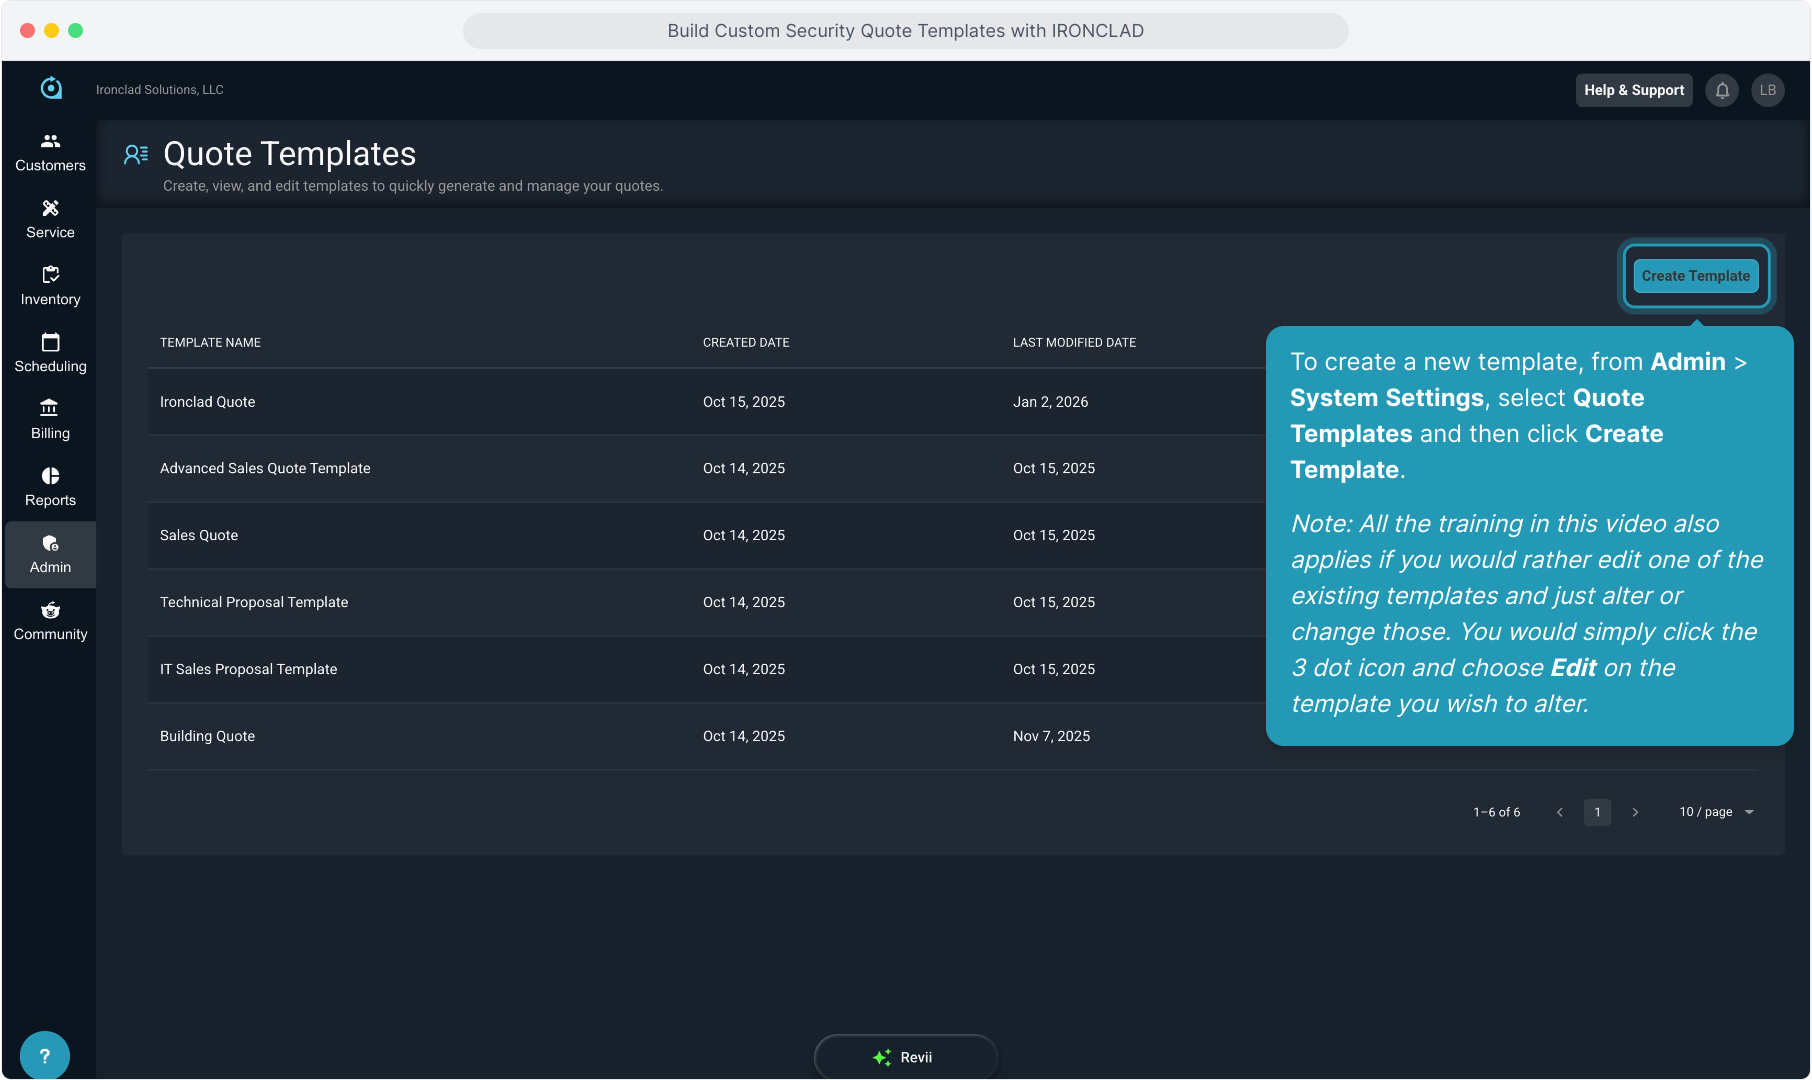1812x1080 pixels.
Task: Open the Reports pie chart icon
Action: pos(50,476)
